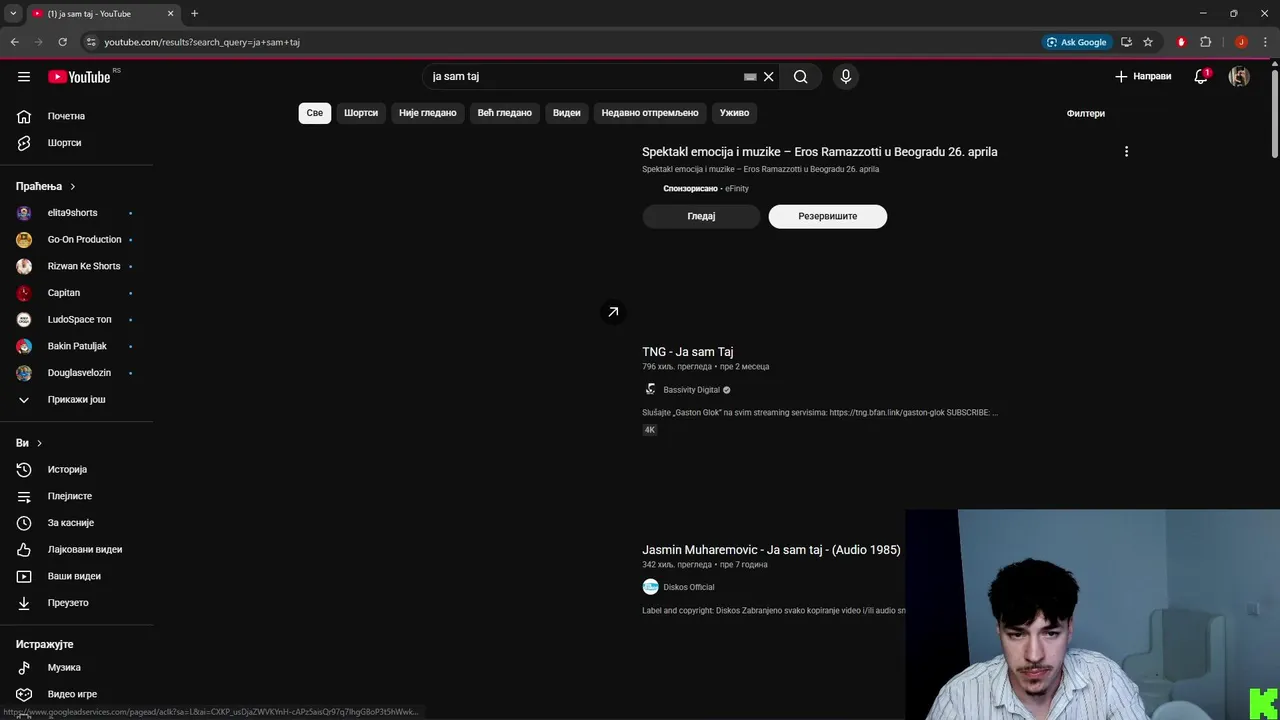
Task: Select the Уживо filter chip
Action: coord(734,113)
